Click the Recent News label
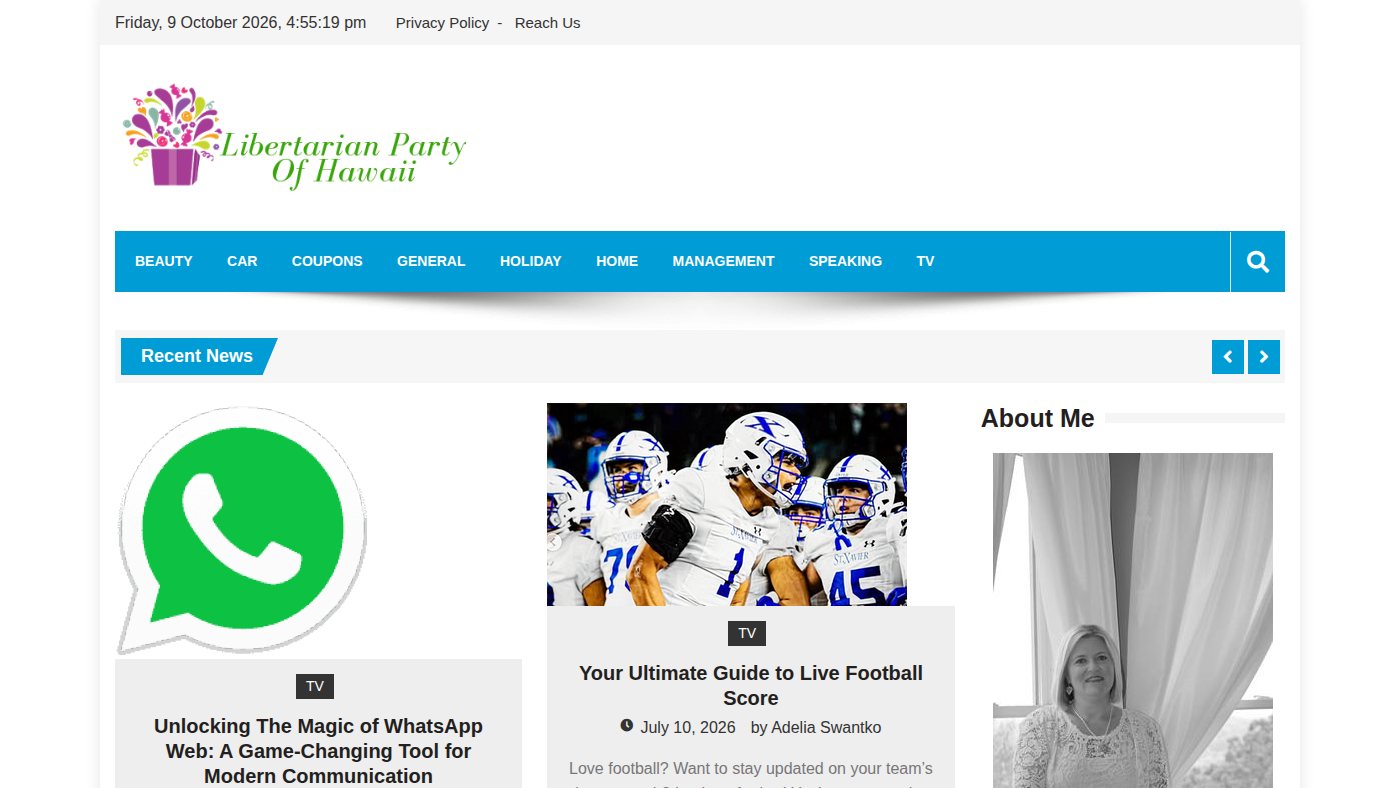The width and height of the screenshot is (1400, 788). (x=197, y=356)
